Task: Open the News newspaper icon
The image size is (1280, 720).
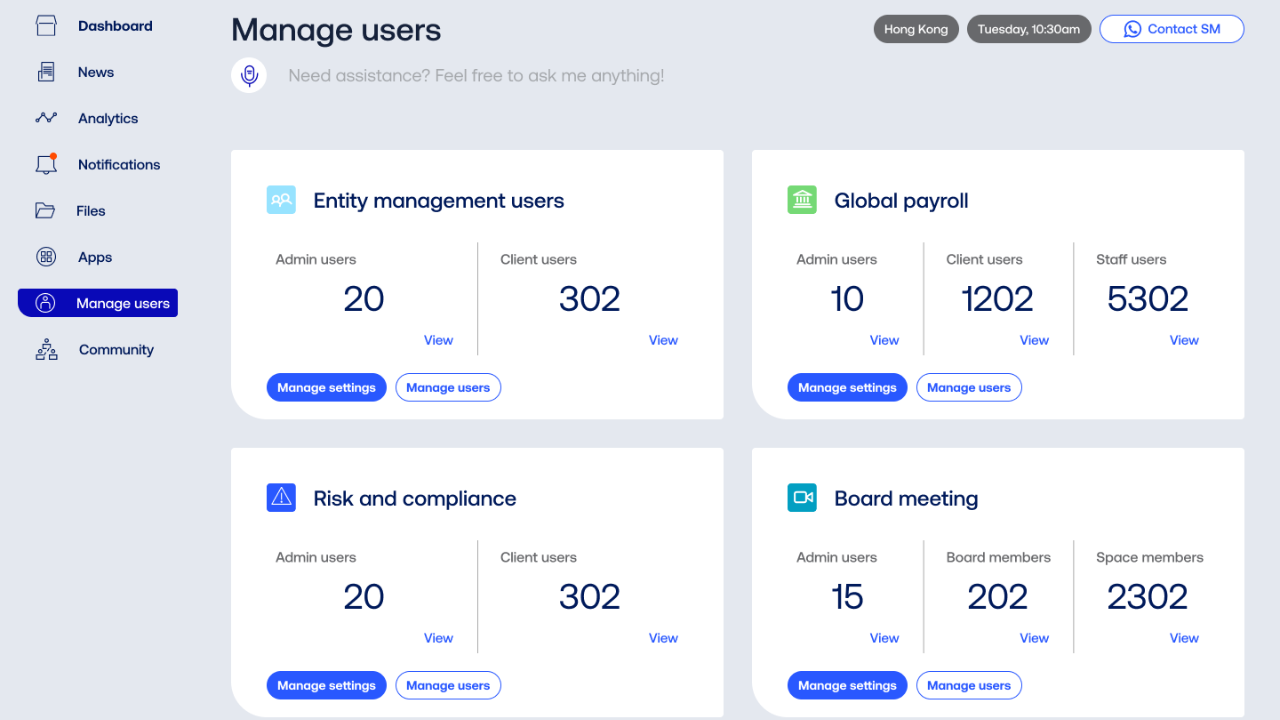Action: [46, 72]
